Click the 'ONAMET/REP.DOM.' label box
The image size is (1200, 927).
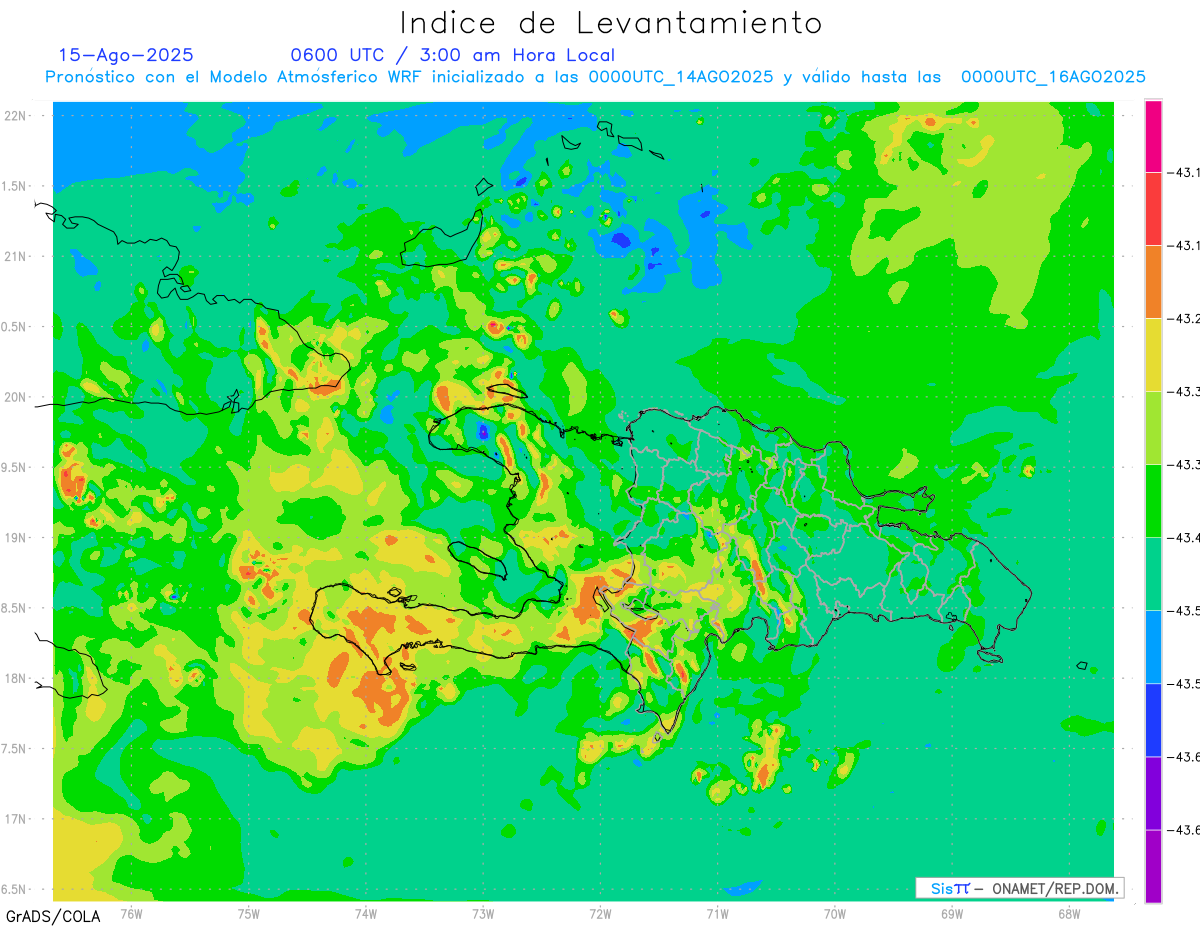(1019, 888)
